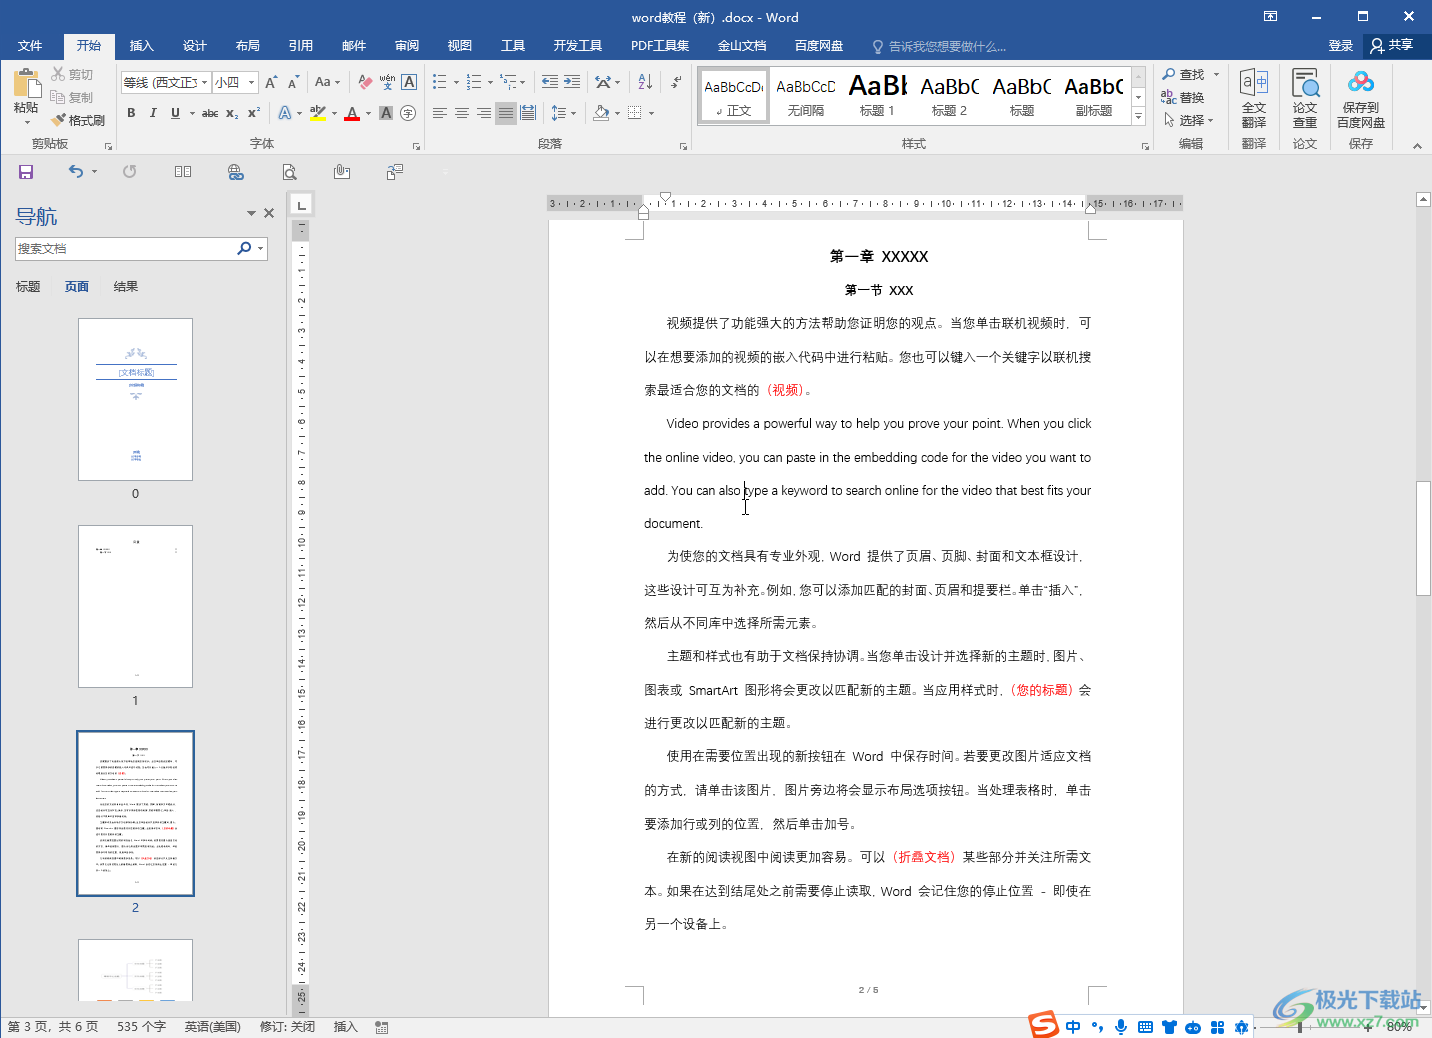Apply the No Spacing (无间隔) style
The image size is (1432, 1038).
[806, 96]
